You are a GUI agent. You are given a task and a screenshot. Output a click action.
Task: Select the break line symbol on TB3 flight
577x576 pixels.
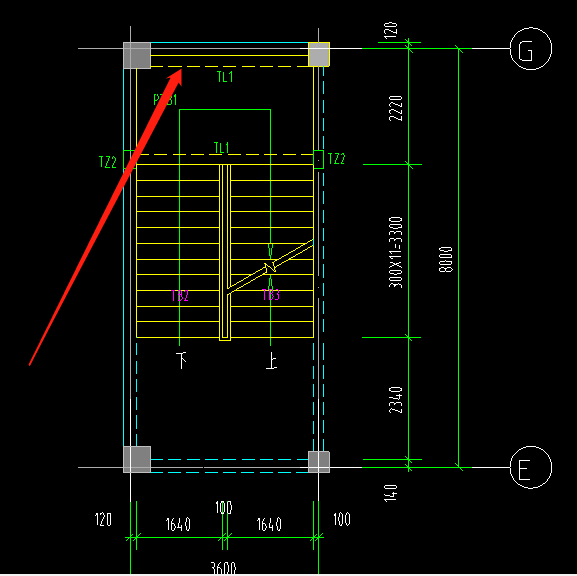270,266
